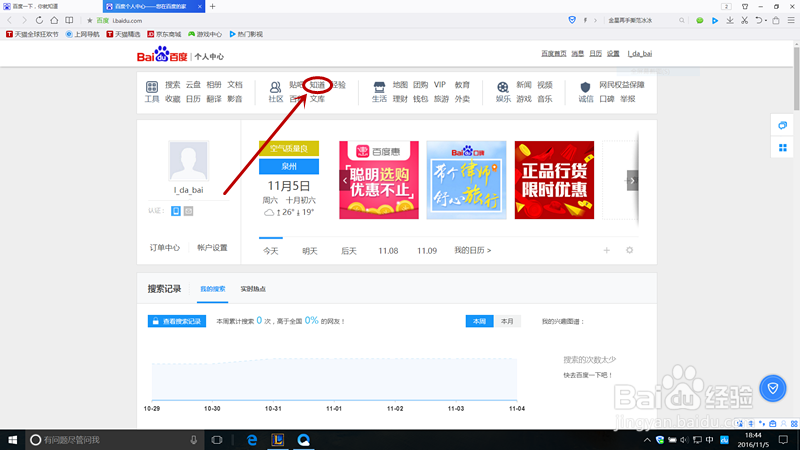The height and width of the screenshot is (450, 800).
Task: Bookmark the page with the star icon
Action: [x=90, y=20]
